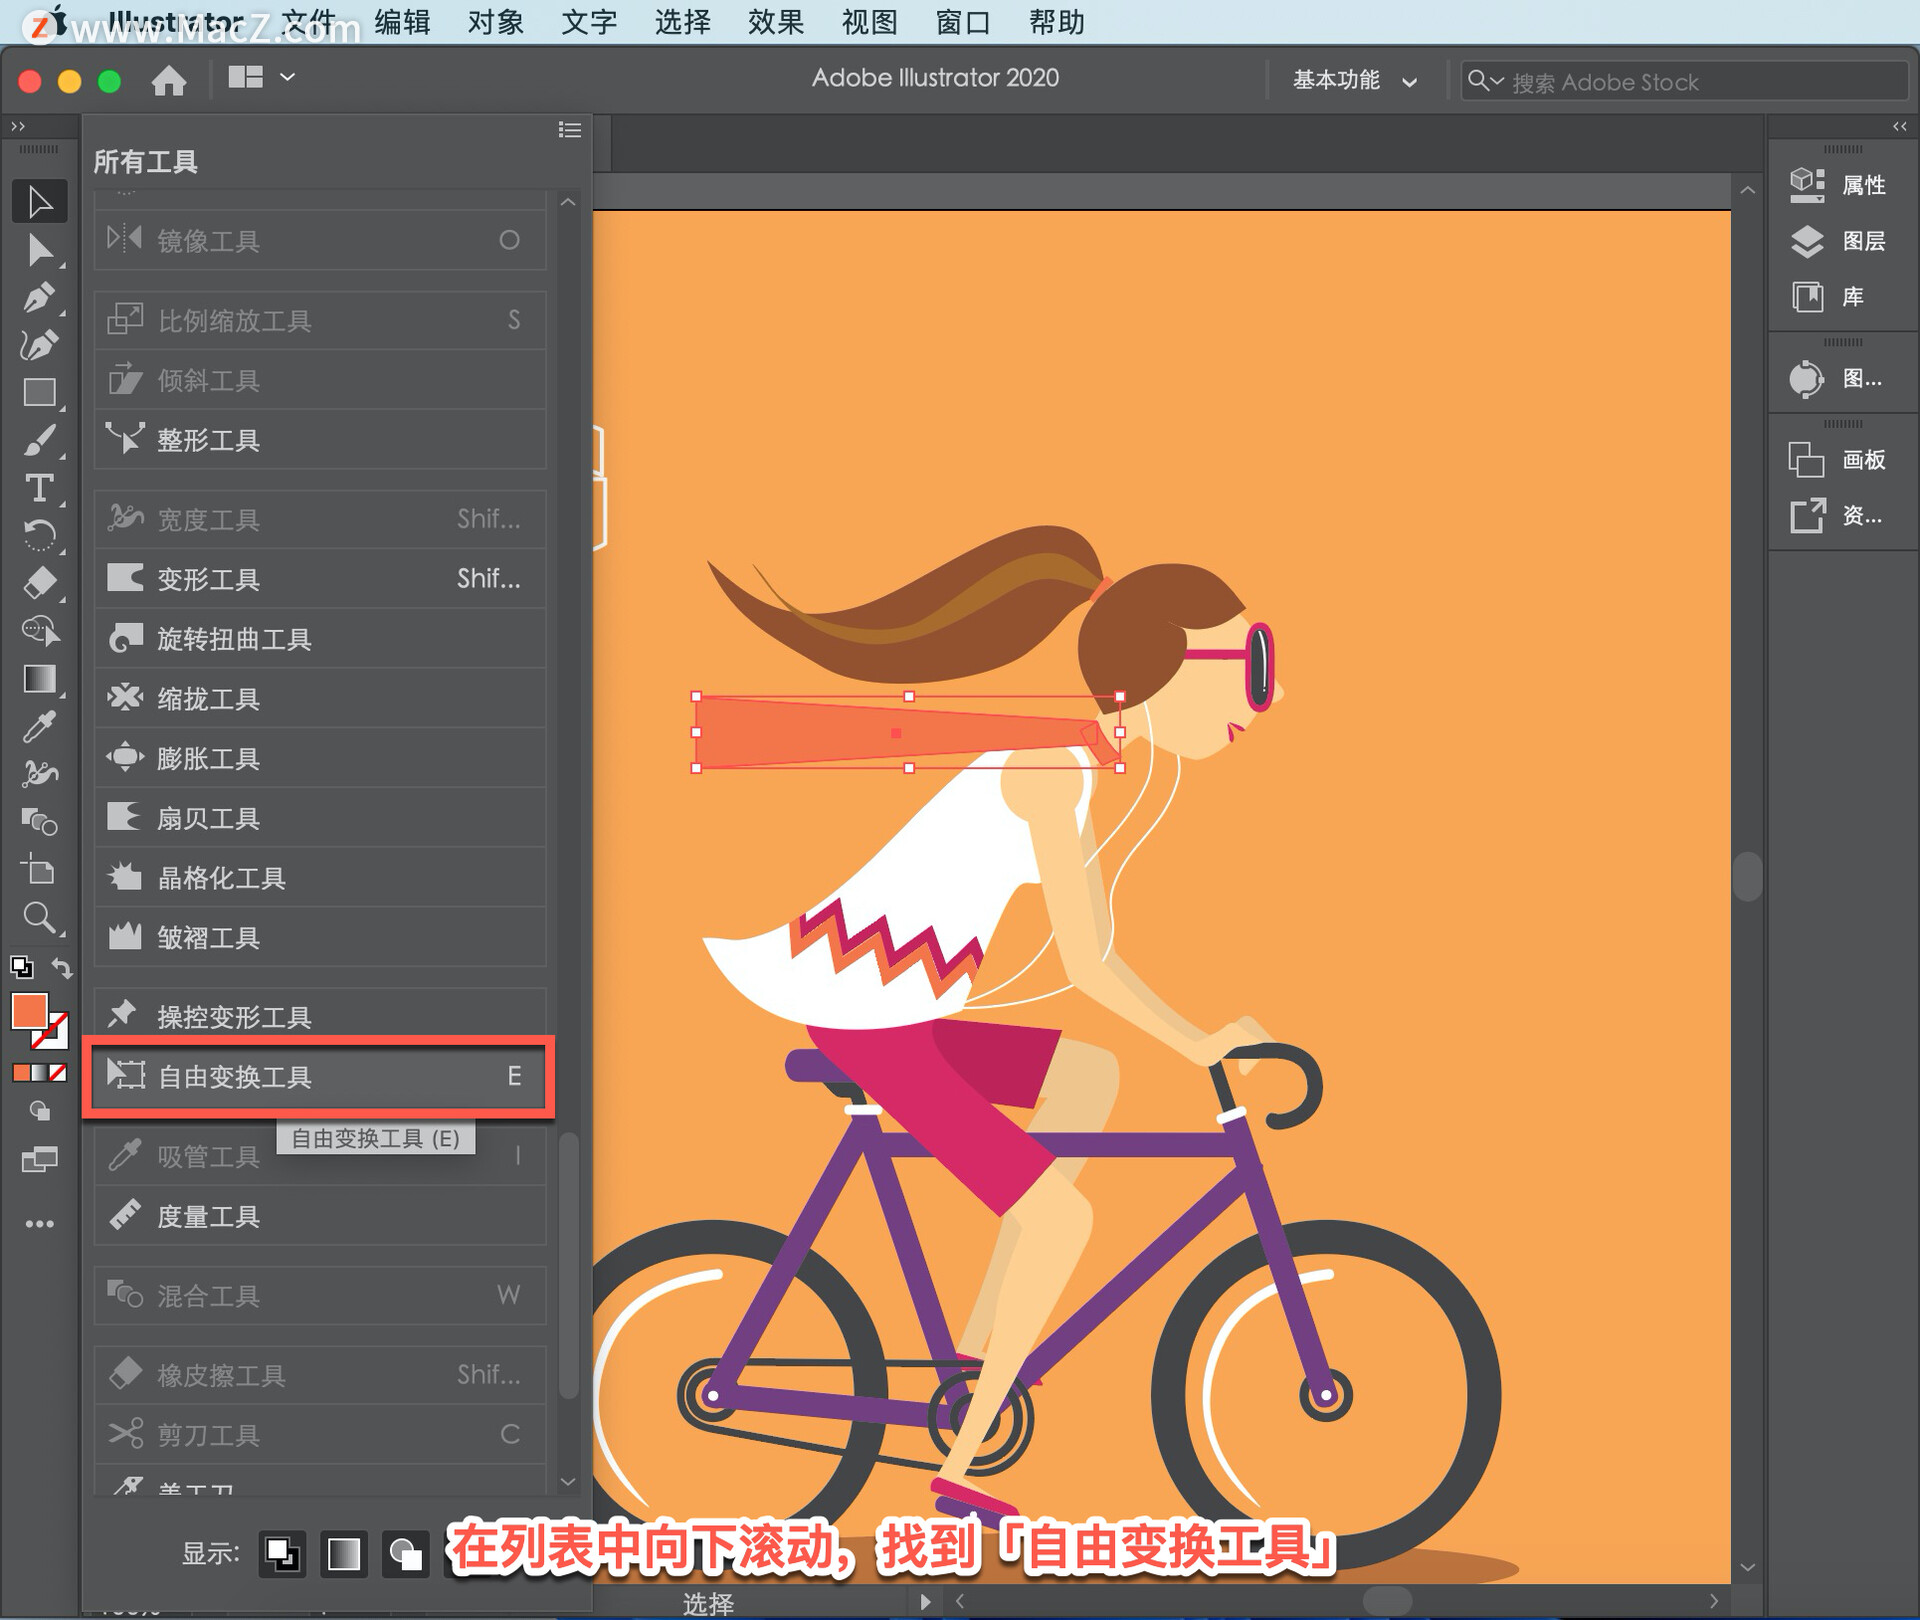This screenshot has width=1920, height=1620.
Task: Open the all-tools panel options menu
Action: pyautogui.click(x=569, y=130)
